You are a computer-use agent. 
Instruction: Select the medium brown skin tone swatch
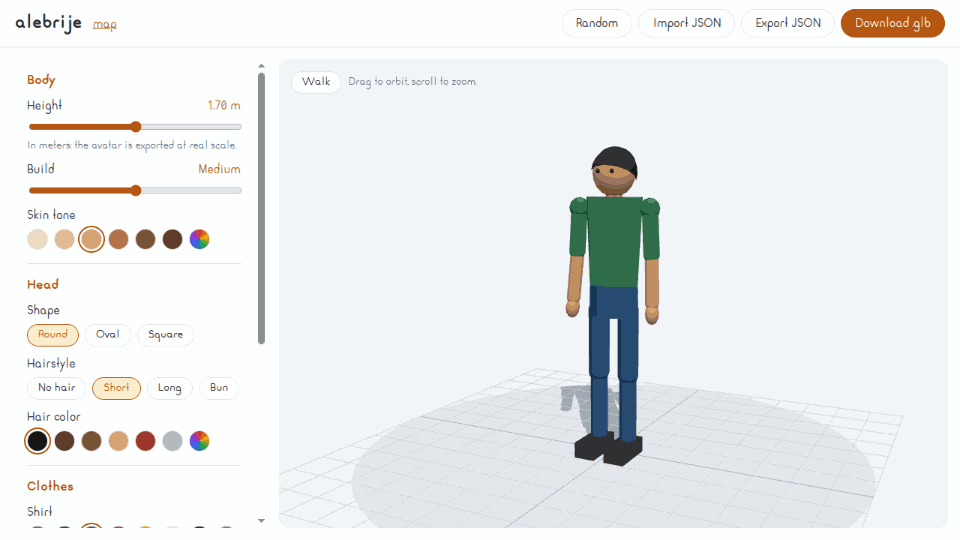(x=118, y=239)
